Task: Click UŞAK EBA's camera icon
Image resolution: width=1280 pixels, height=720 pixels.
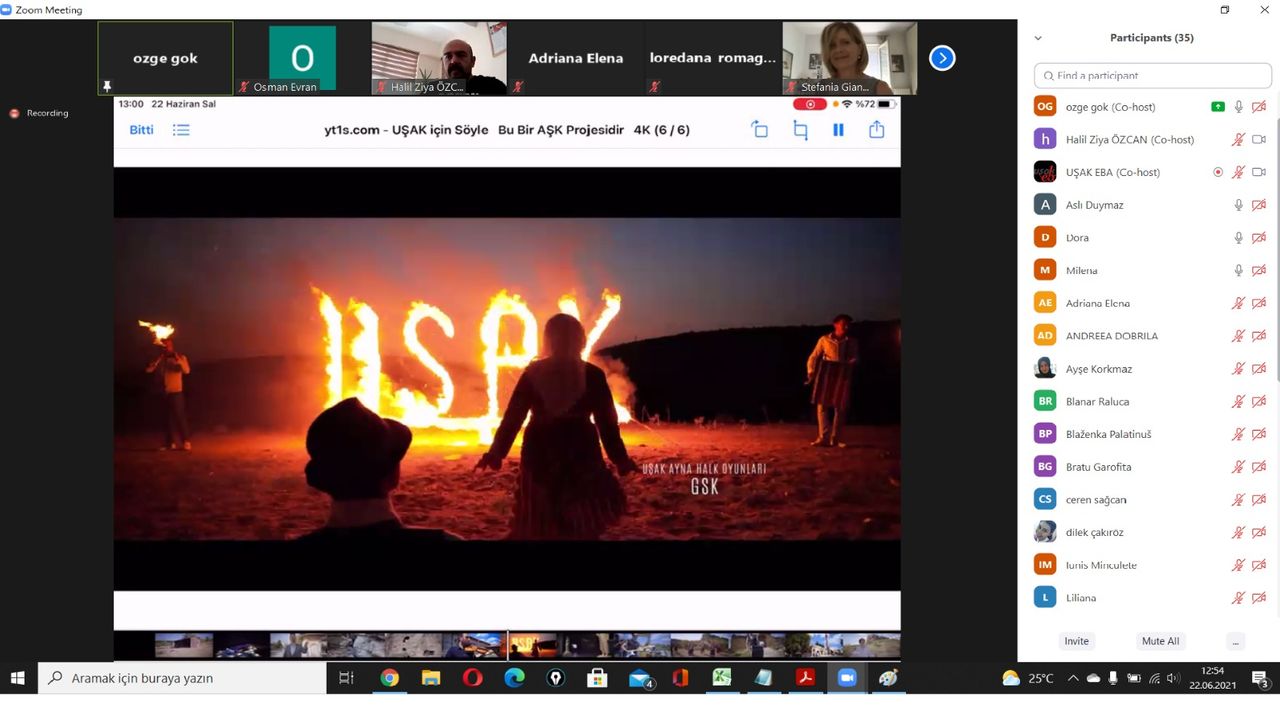Action: [x=1259, y=172]
